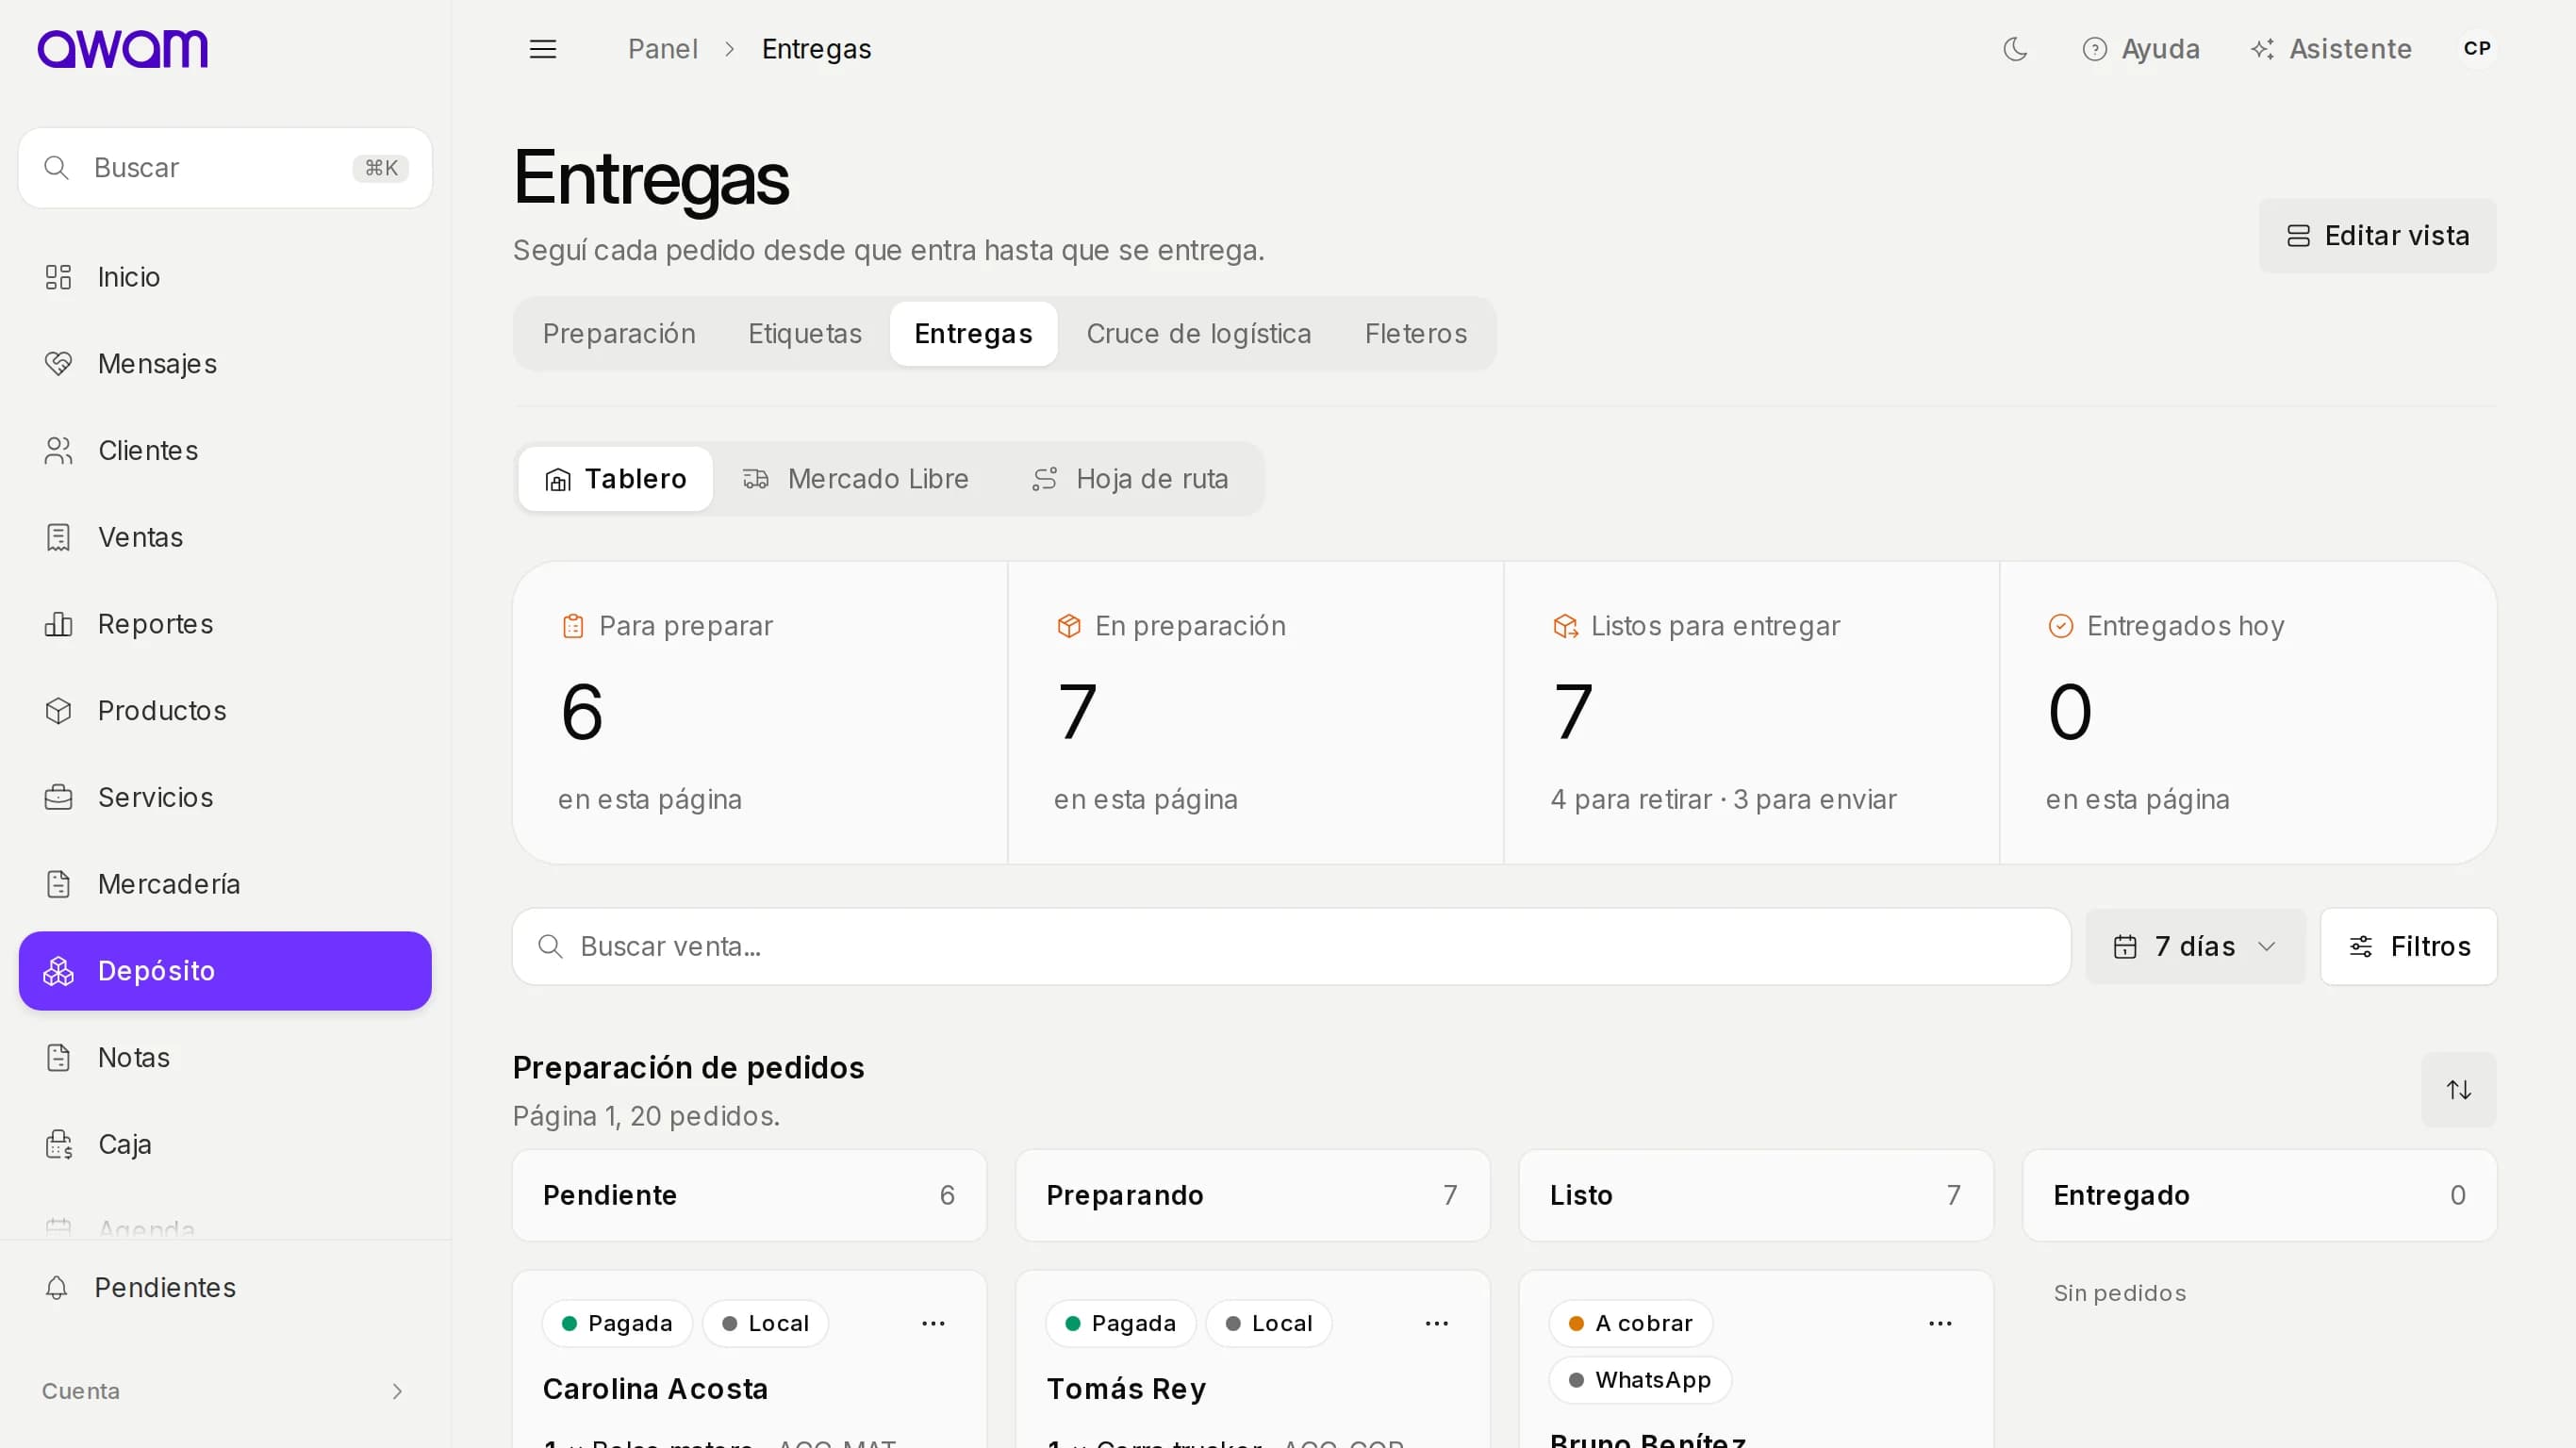Open the Asistente panel

click(2331, 48)
